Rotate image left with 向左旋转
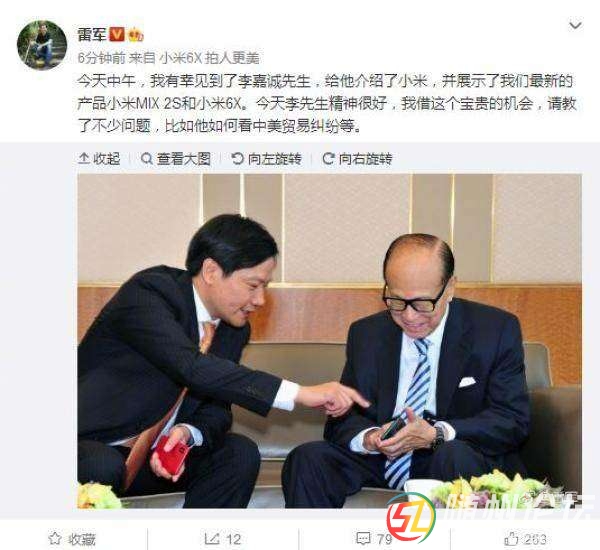 pyautogui.click(x=266, y=158)
